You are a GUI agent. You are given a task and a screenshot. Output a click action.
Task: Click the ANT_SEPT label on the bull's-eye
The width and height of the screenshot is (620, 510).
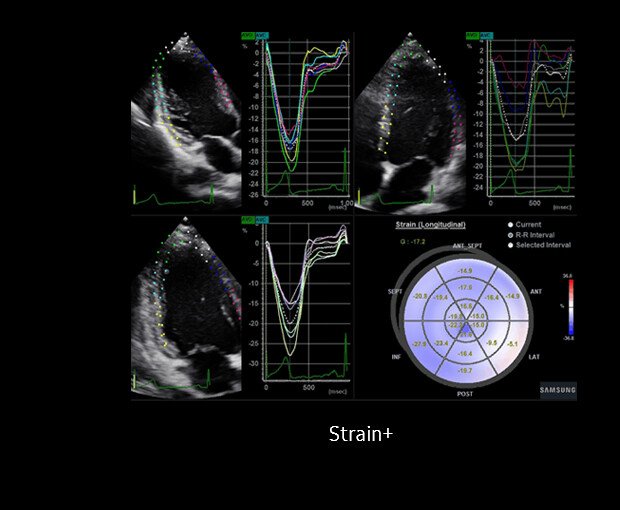[467, 246]
